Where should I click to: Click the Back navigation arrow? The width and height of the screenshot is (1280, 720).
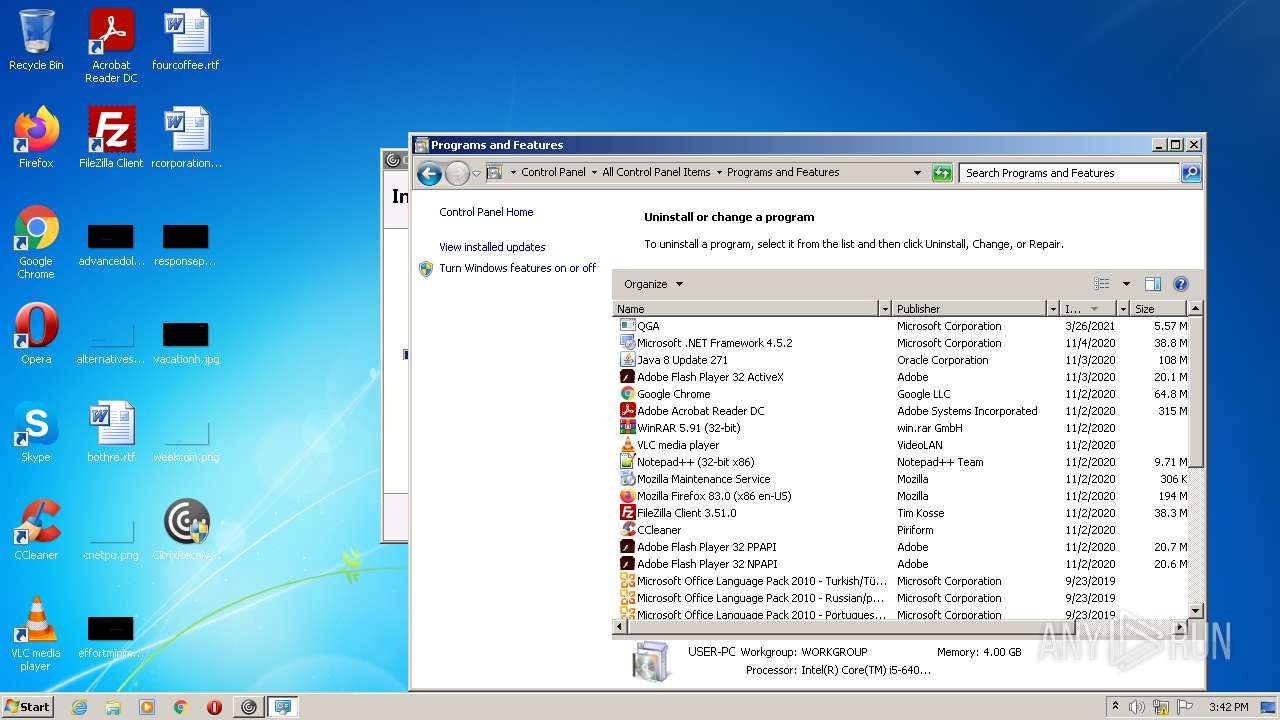pos(429,173)
